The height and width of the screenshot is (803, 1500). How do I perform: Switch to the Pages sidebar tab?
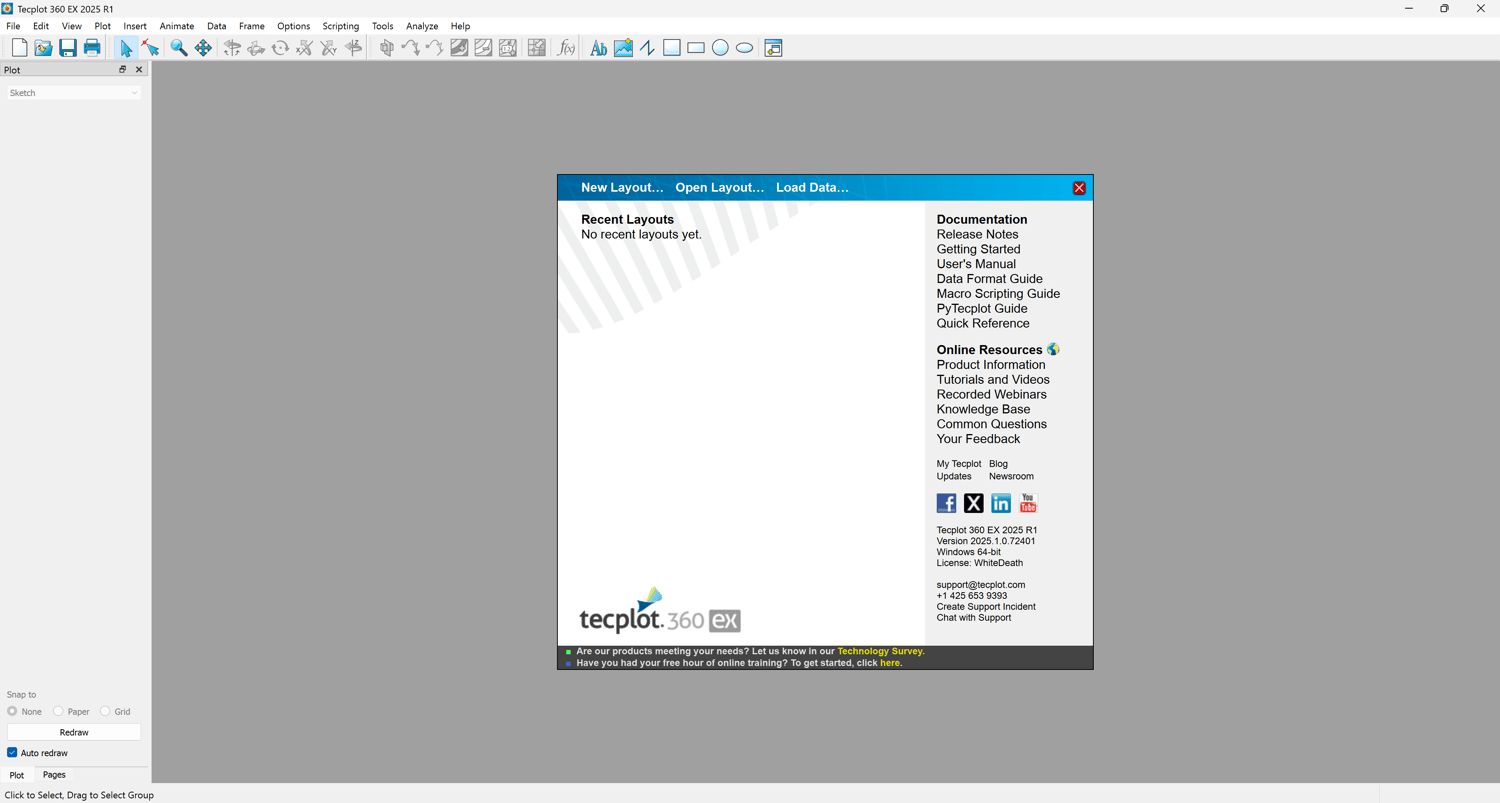pyautogui.click(x=54, y=775)
